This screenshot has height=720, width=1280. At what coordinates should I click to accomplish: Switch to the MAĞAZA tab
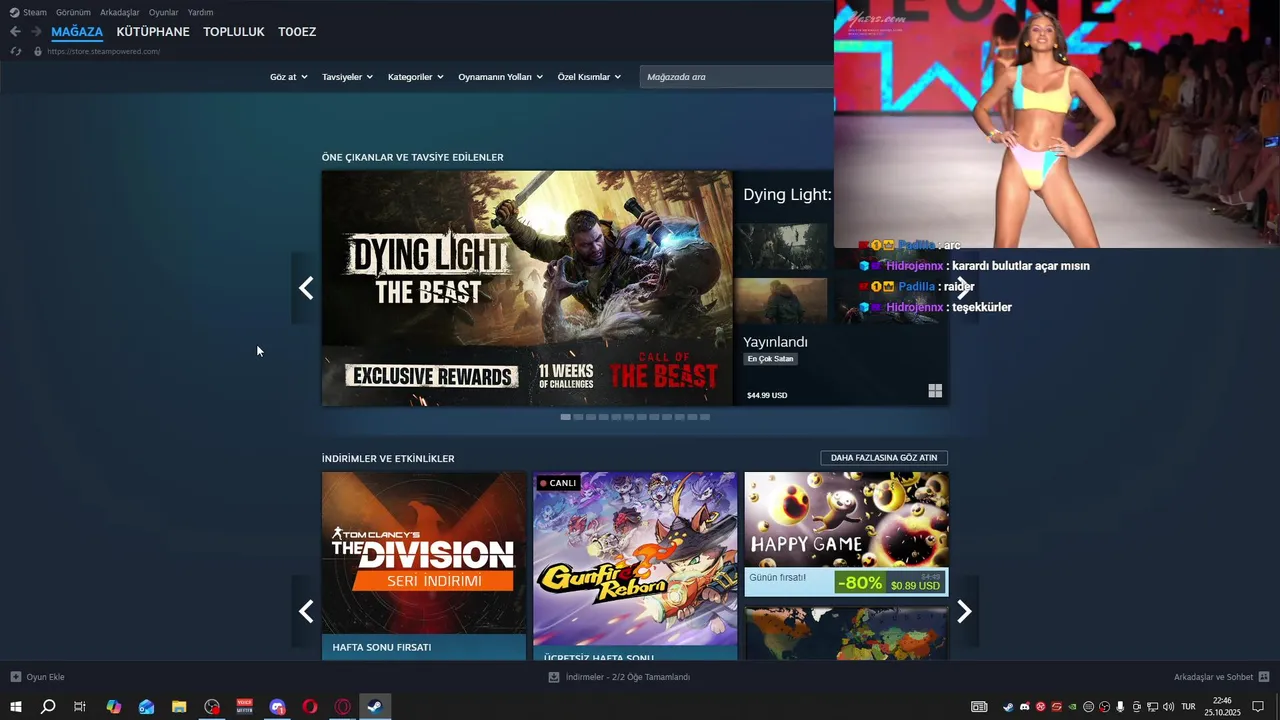(x=77, y=32)
